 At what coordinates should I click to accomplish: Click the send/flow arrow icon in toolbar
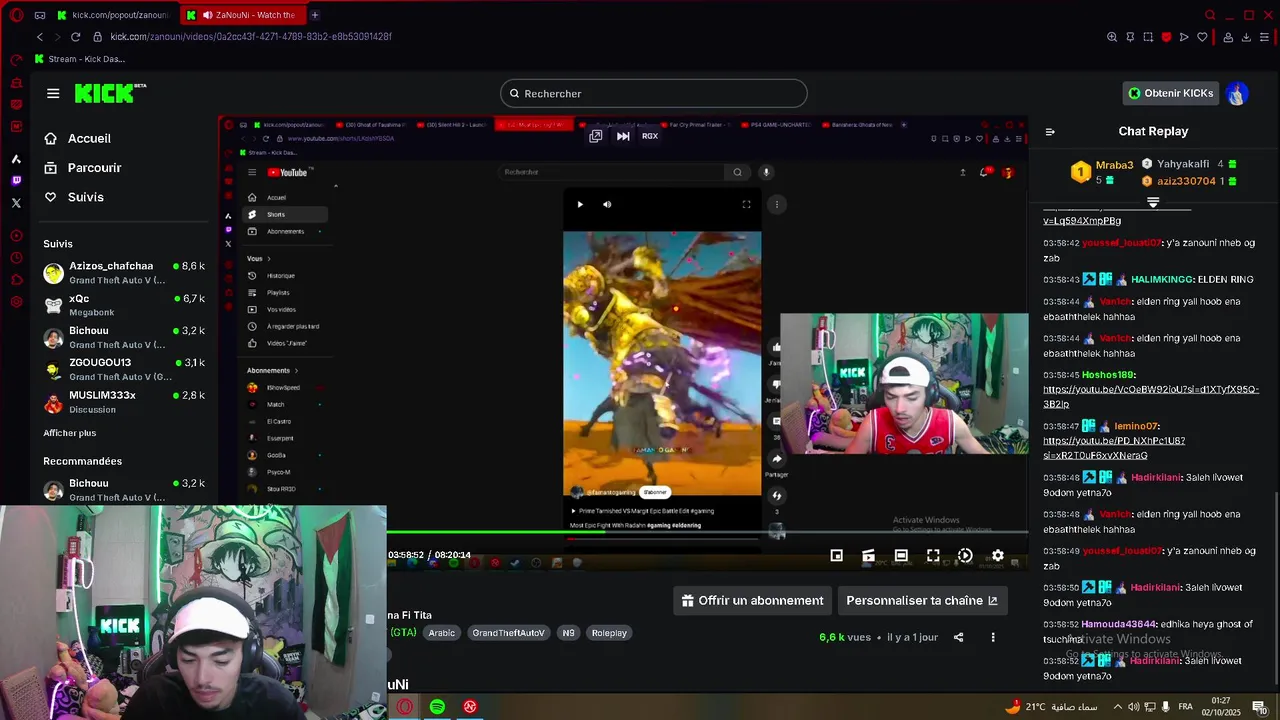(x=1184, y=37)
